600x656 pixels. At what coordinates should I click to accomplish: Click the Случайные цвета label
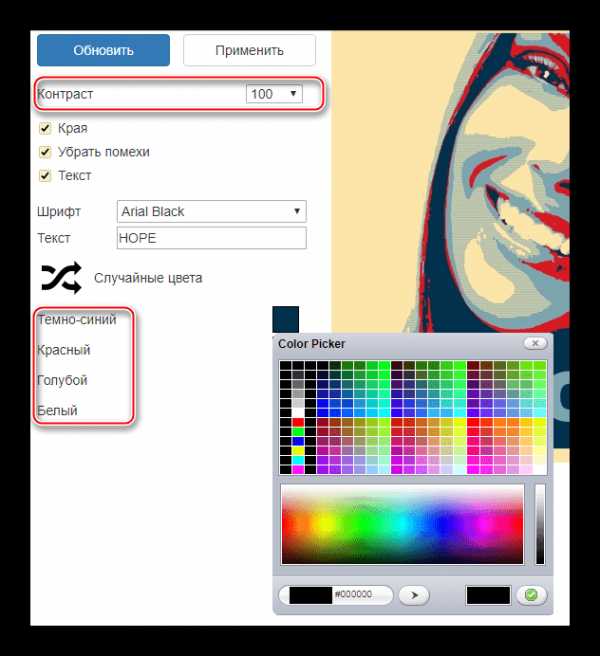point(148,278)
